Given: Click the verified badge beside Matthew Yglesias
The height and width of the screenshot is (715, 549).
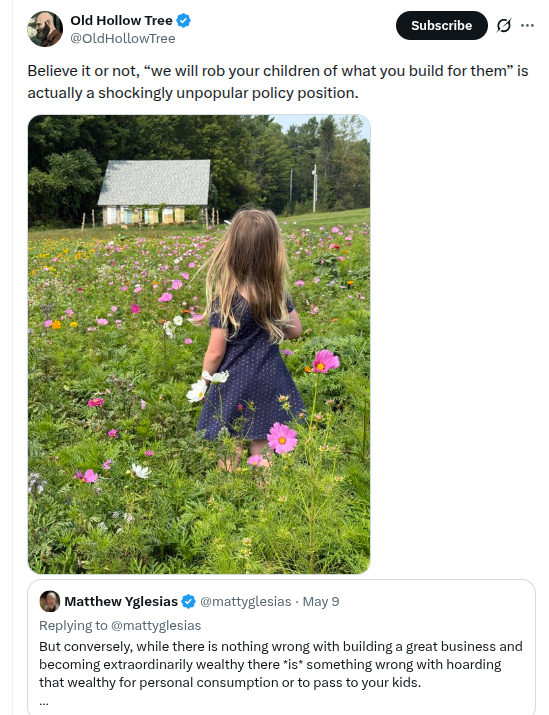Looking at the screenshot, I should tap(188, 601).
